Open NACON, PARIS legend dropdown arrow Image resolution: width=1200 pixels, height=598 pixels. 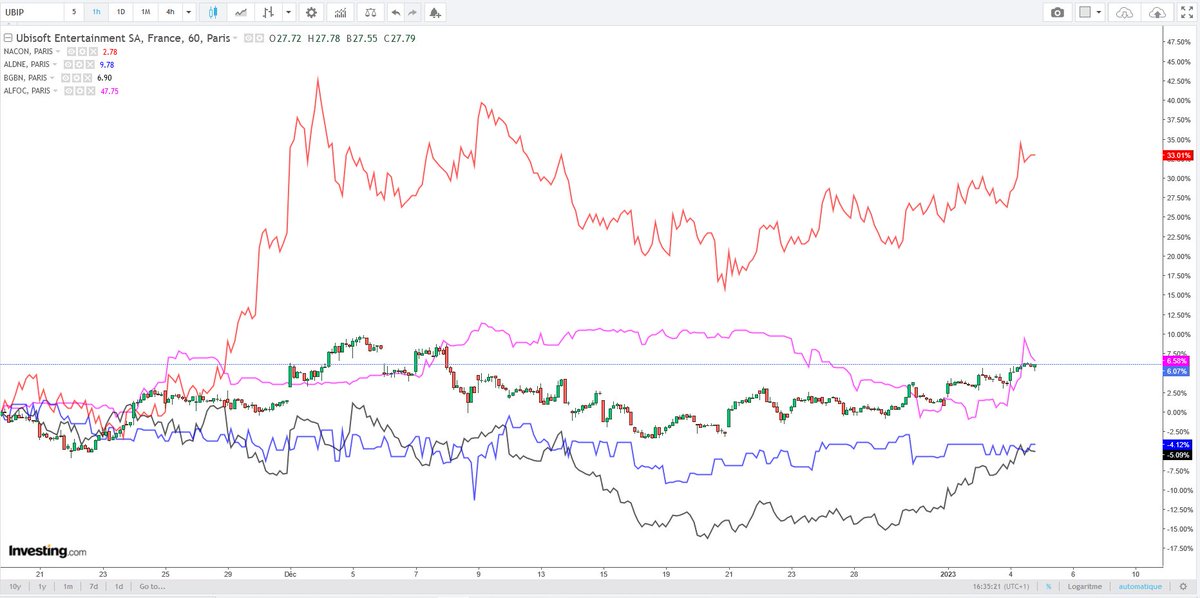(x=58, y=51)
